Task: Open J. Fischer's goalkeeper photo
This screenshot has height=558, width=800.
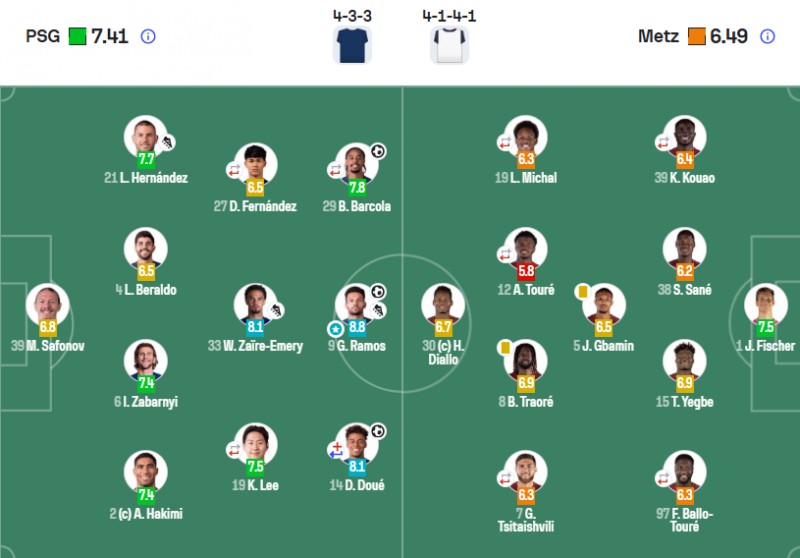Action: (x=766, y=303)
